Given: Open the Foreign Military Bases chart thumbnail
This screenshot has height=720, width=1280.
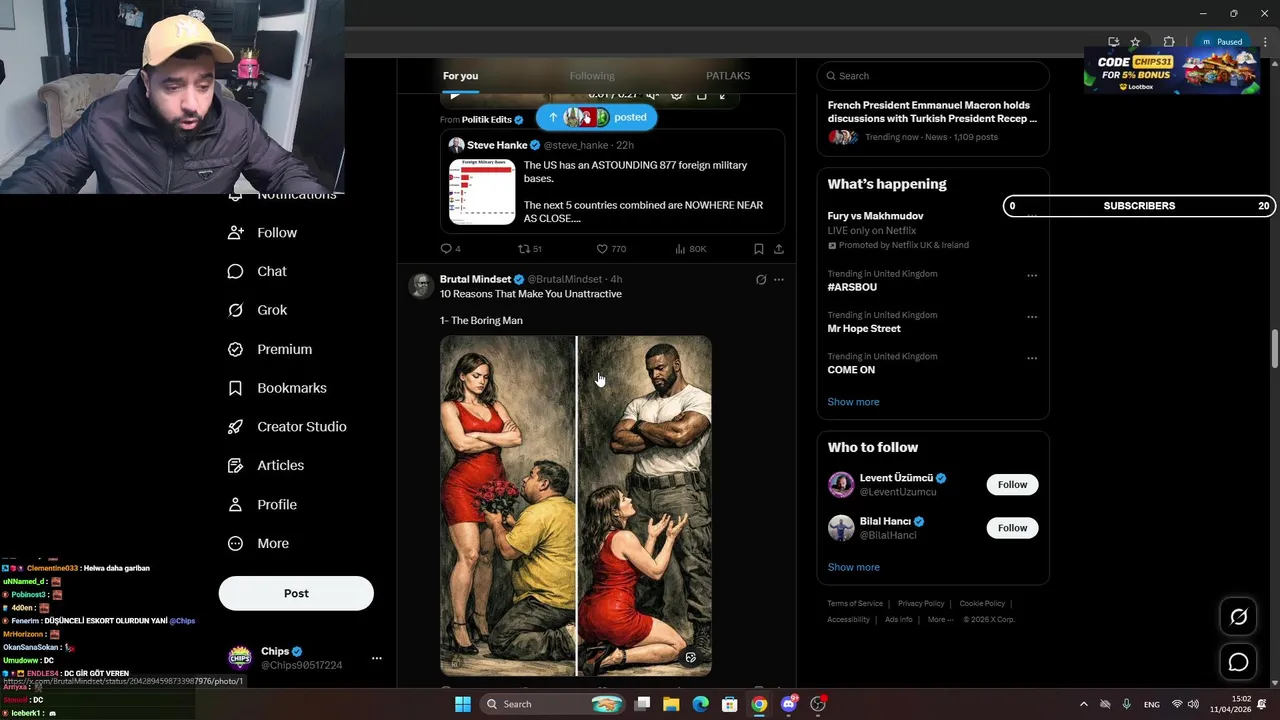Looking at the screenshot, I should (482, 192).
